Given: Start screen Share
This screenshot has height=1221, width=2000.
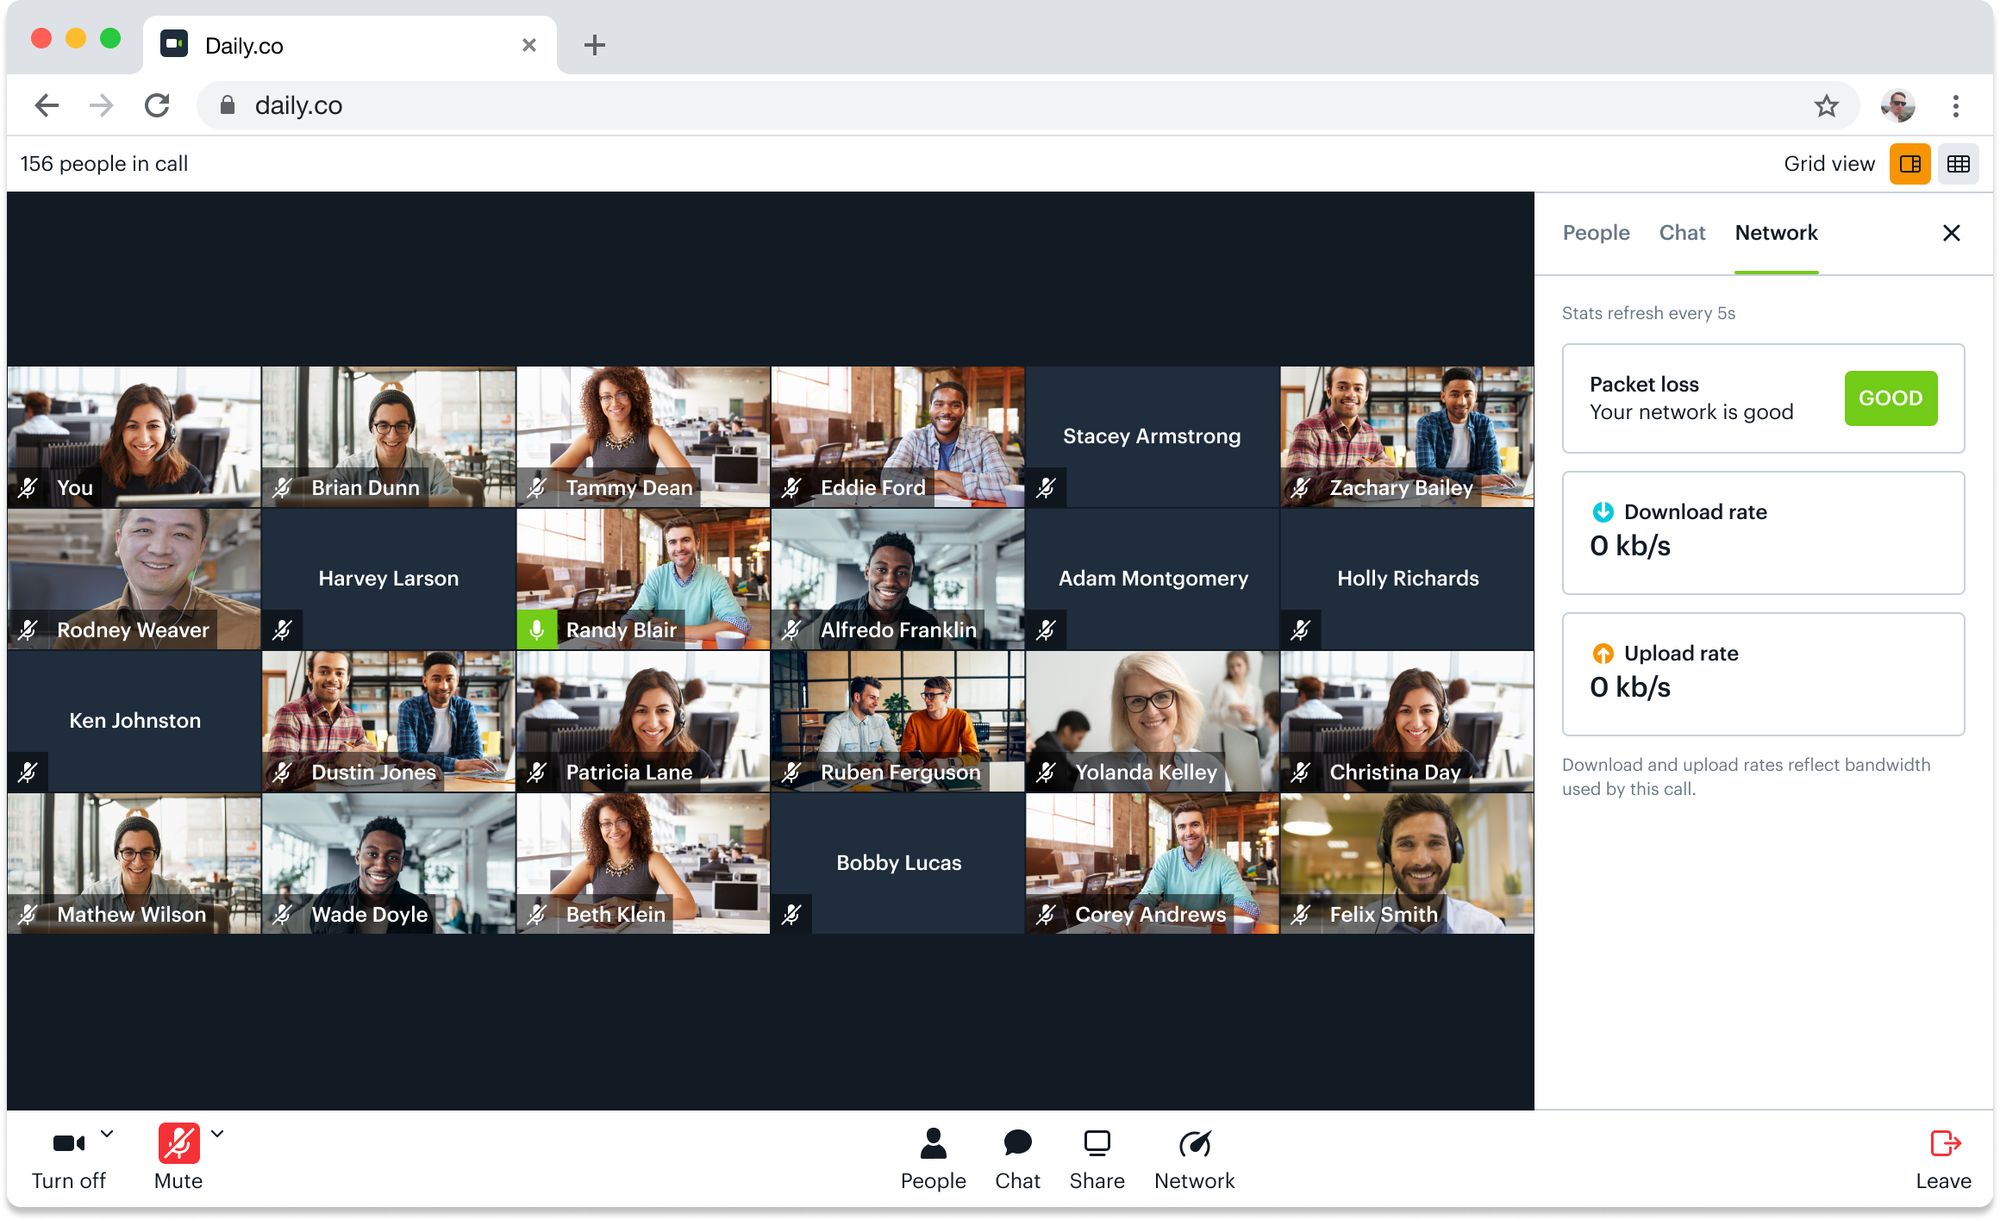Looking at the screenshot, I should [x=1097, y=1159].
